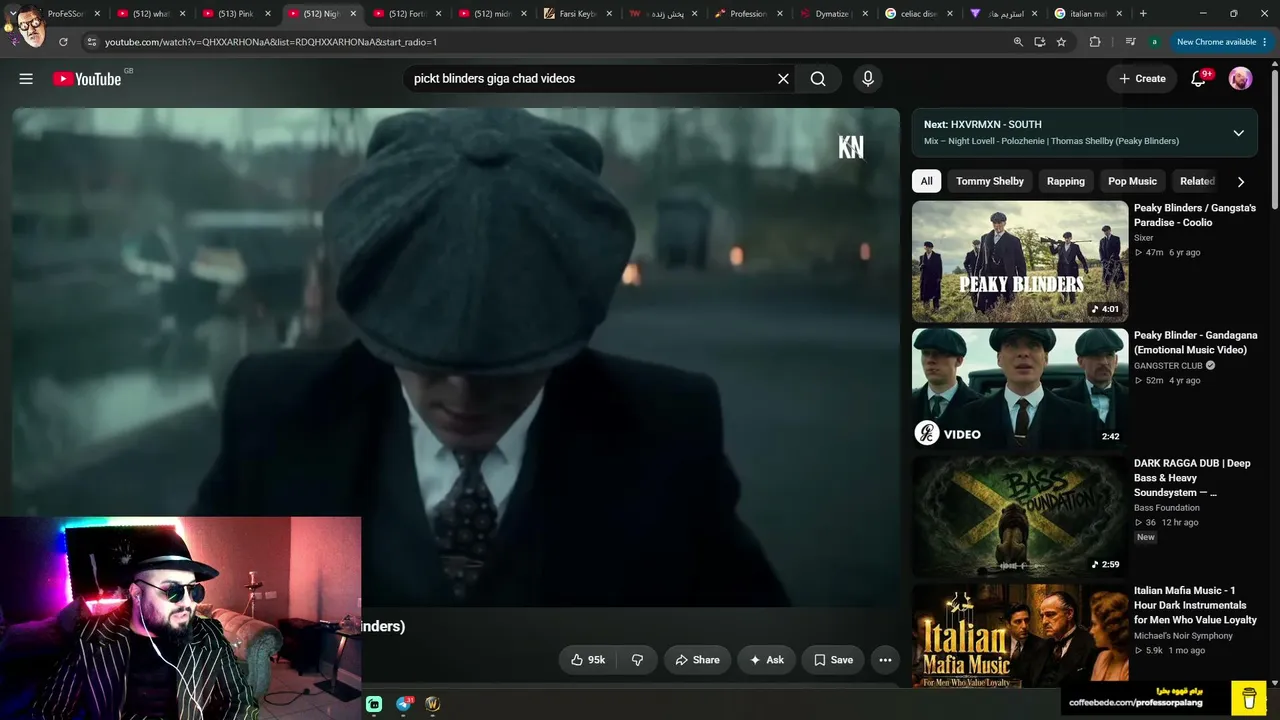
Task: Open more actions three-dot menu
Action: (885, 660)
